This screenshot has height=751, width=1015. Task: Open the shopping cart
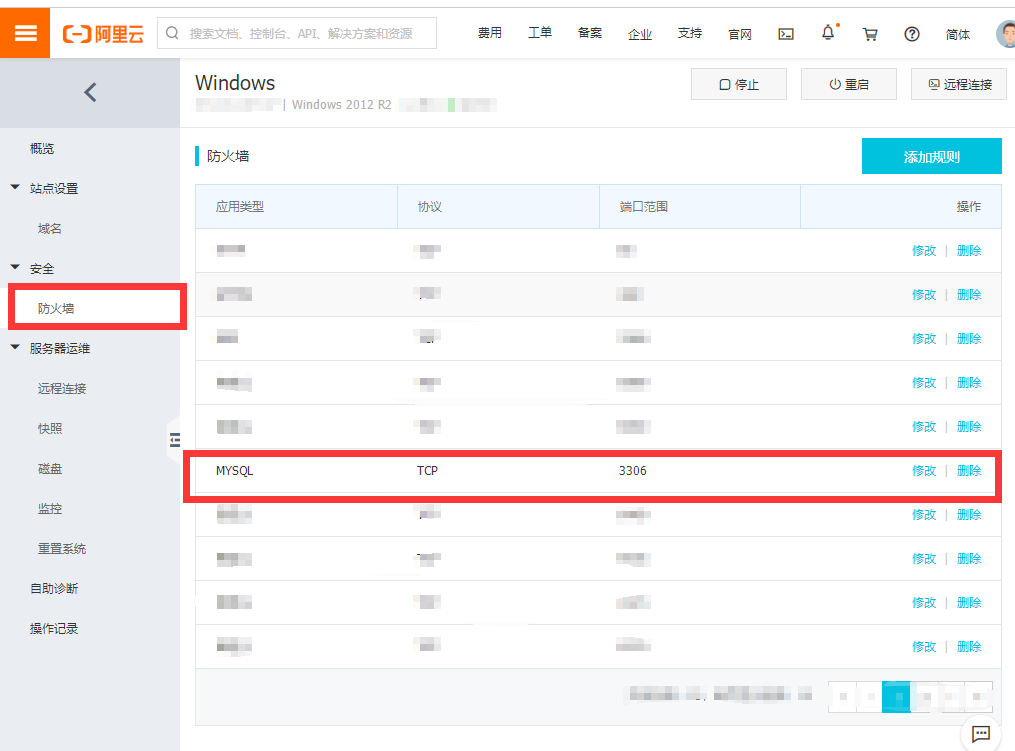(x=869, y=33)
